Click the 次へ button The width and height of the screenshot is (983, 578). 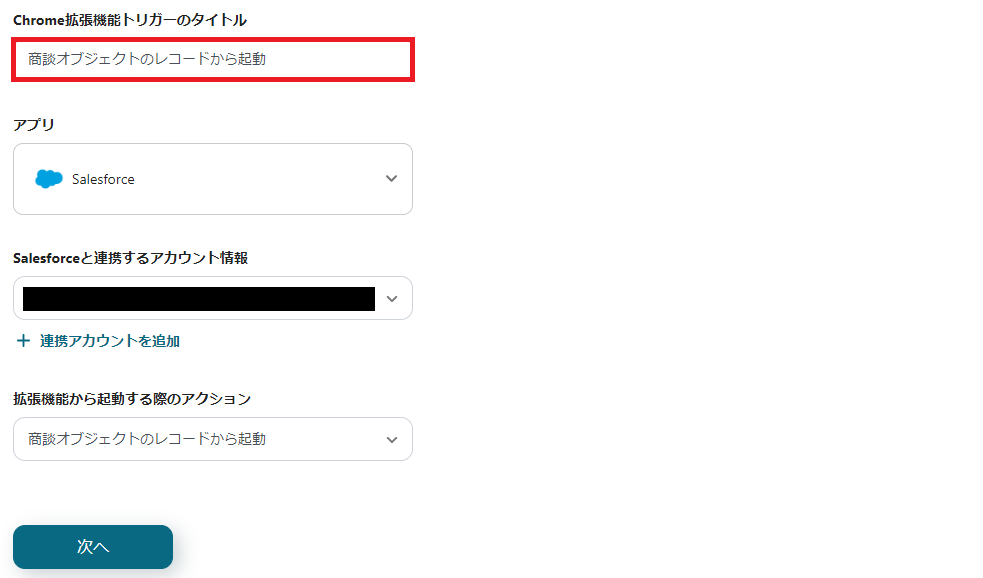coord(92,547)
